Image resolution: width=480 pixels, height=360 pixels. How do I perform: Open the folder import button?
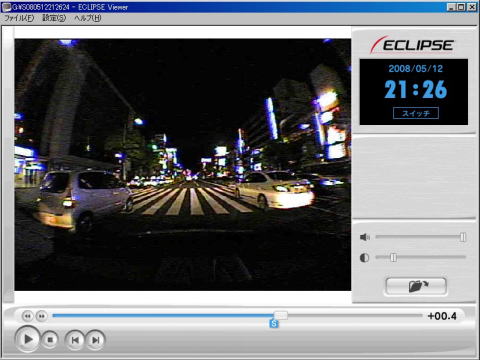click(x=416, y=286)
